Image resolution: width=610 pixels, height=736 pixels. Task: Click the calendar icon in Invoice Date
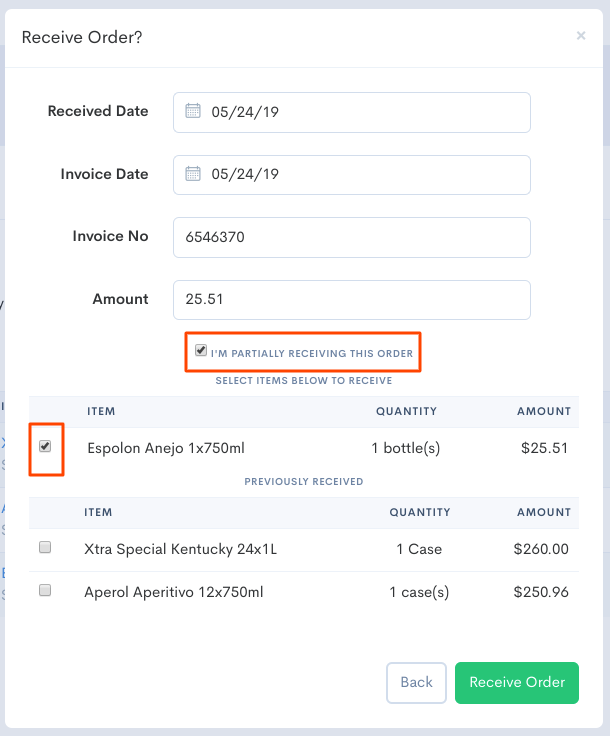[x=194, y=174]
